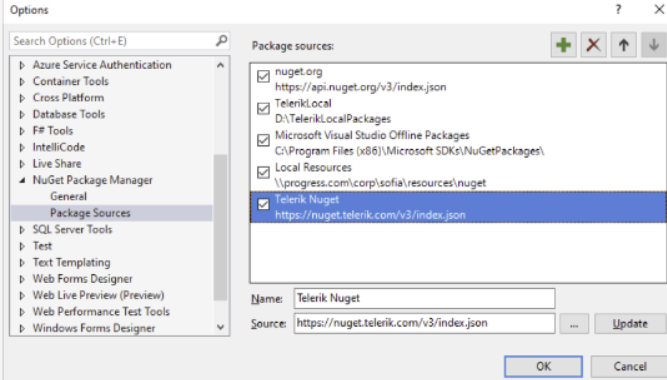
Task: Move selected package source up
Action: click(624, 45)
